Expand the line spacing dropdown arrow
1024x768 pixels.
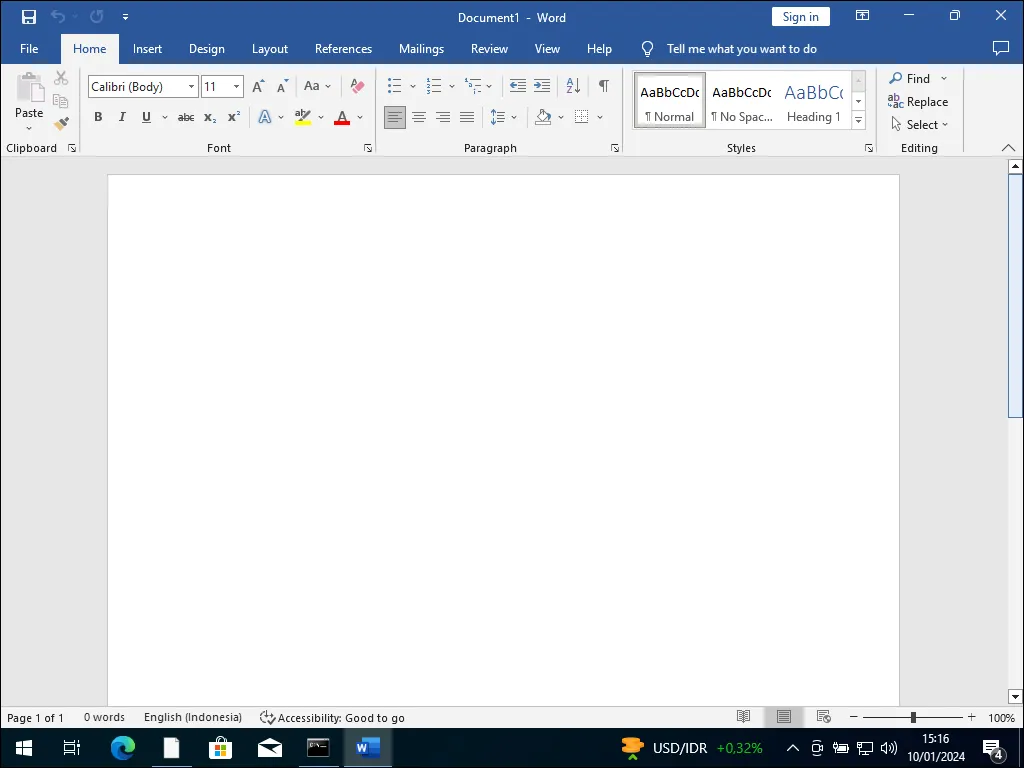click(x=514, y=118)
